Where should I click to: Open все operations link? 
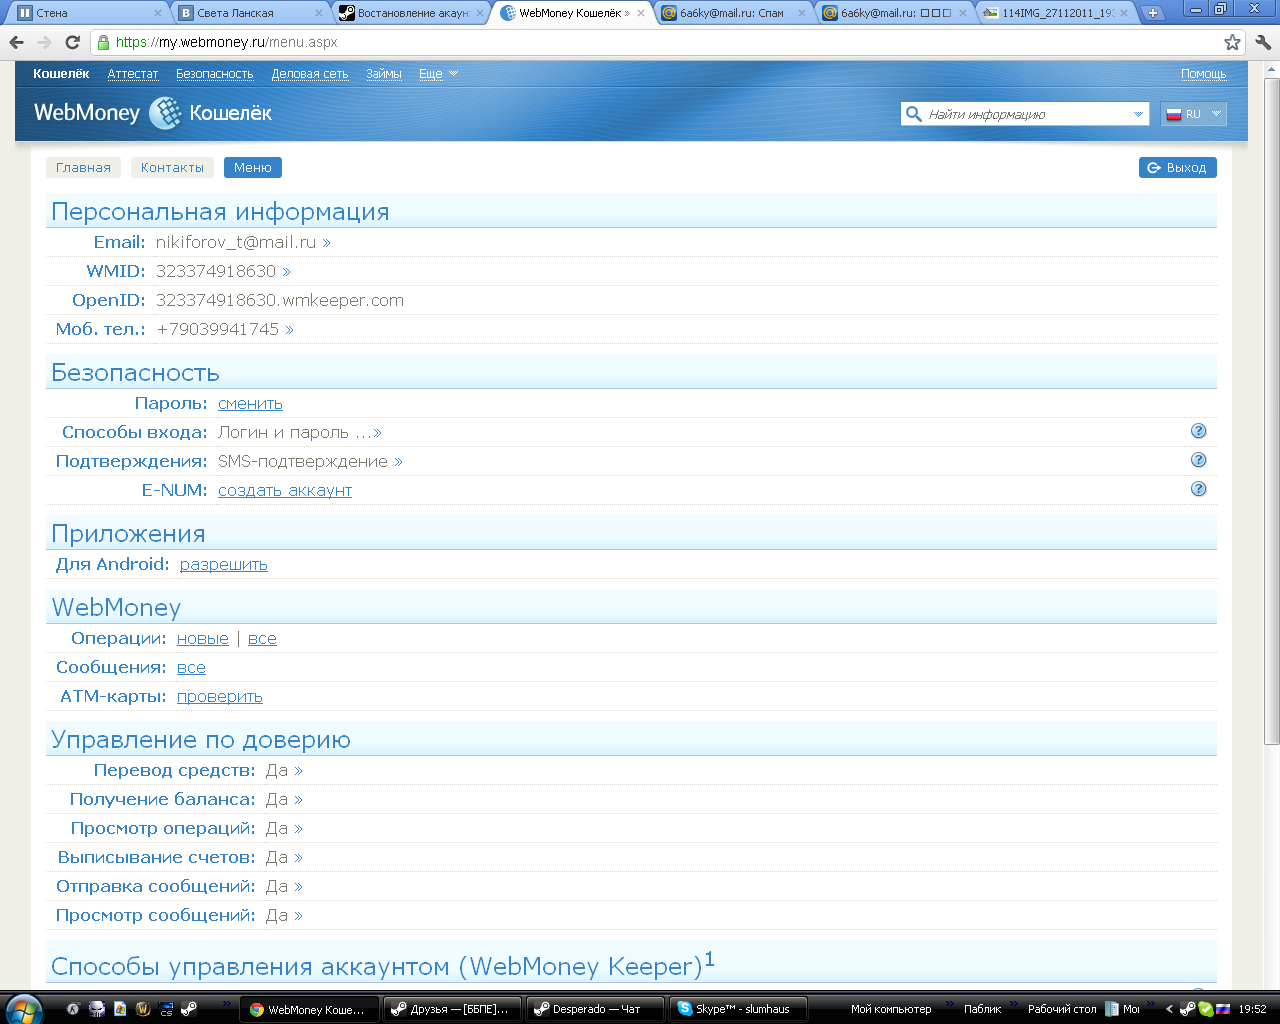tap(262, 639)
